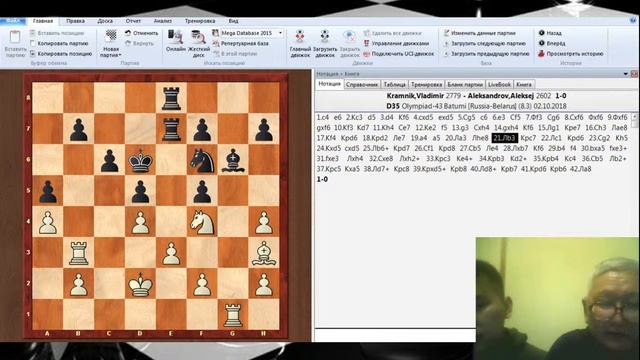The image size is (640, 360).
Task: Click the Новая партия chessboard icon
Action: [x=111, y=36]
